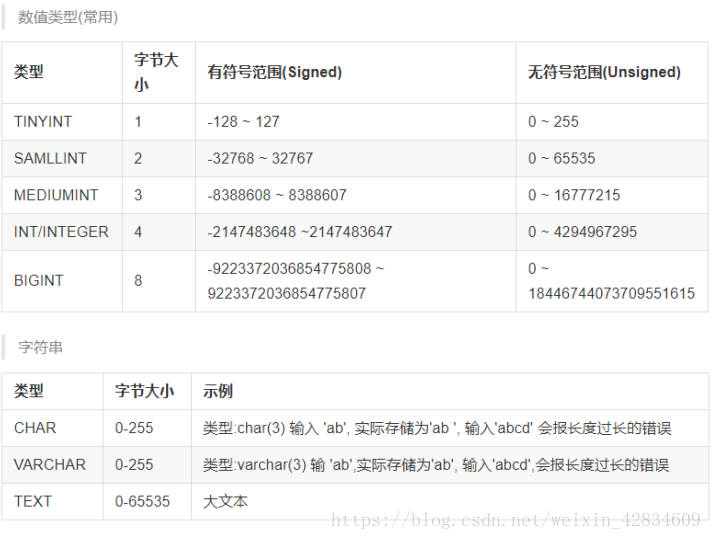The width and height of the screenshot is (712, 540).
Task: Select the 类型 header in numeric table
Action: point(62,73)
